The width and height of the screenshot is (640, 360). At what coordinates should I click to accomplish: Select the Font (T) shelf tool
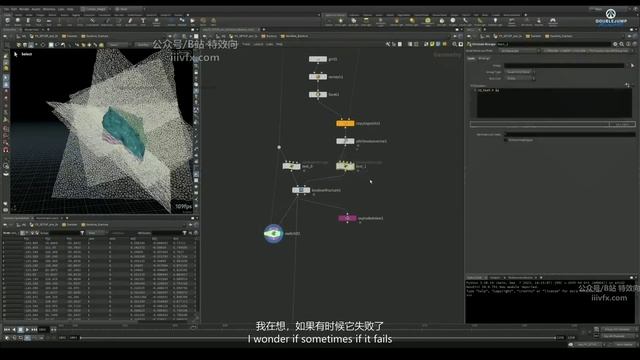click(x=143, y=20)
